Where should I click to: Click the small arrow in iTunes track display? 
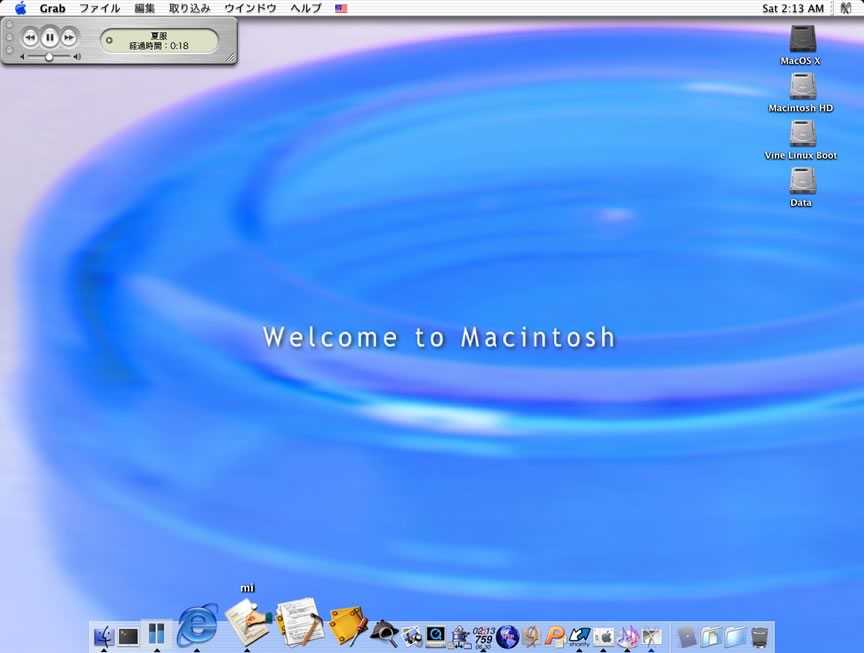pyautogui.click(x=109, y=40)
